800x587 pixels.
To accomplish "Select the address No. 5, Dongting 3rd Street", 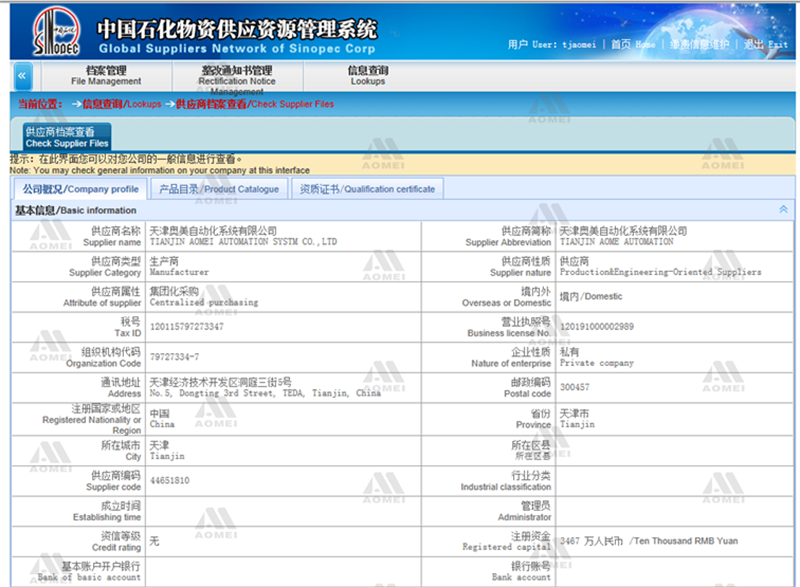I will (x=265, y=393).
